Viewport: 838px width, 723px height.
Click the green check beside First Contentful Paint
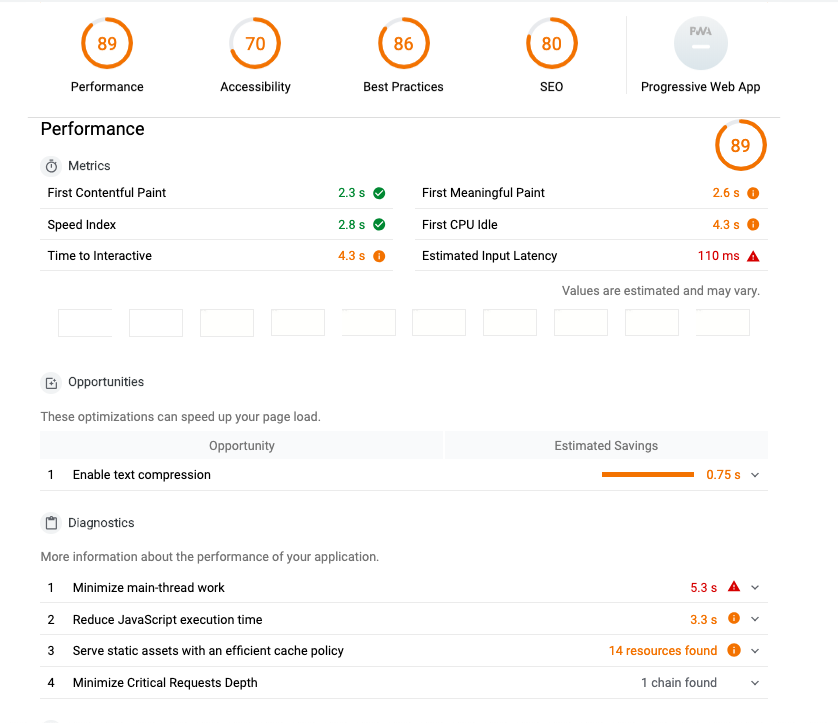coord(379,193)
